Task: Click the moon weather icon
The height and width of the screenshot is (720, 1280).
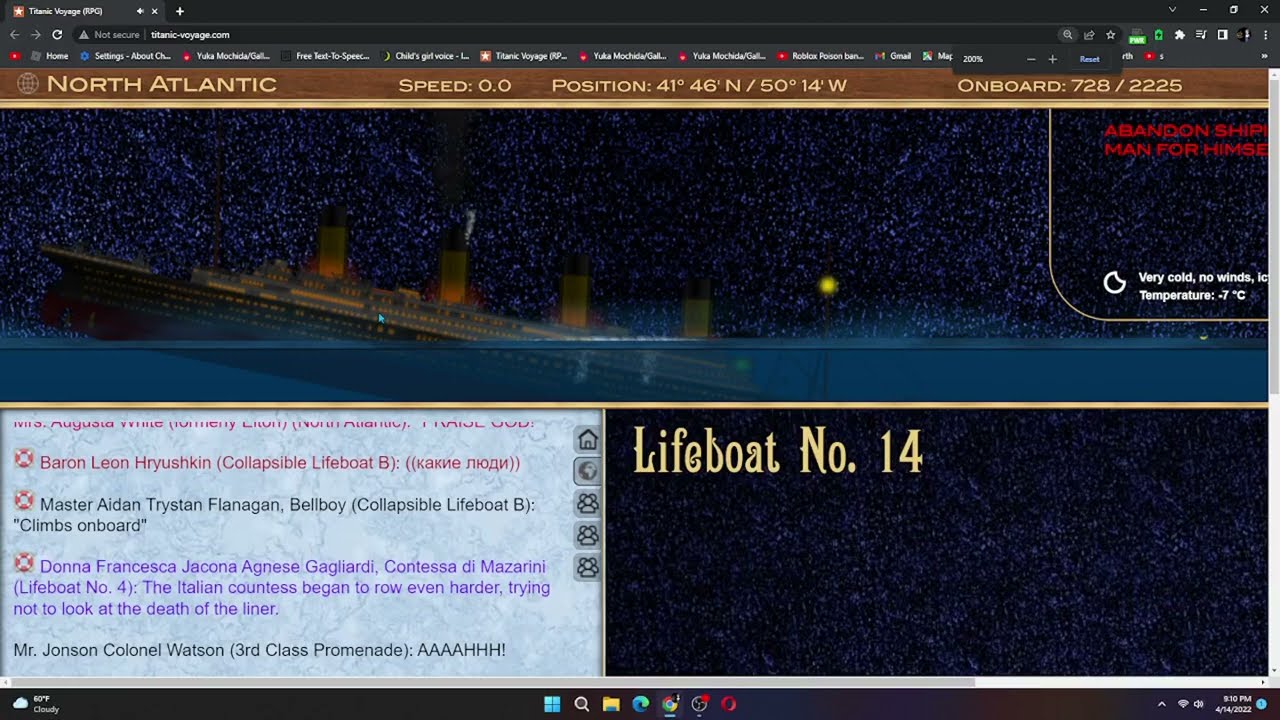Action: [x=1114, y=283]
